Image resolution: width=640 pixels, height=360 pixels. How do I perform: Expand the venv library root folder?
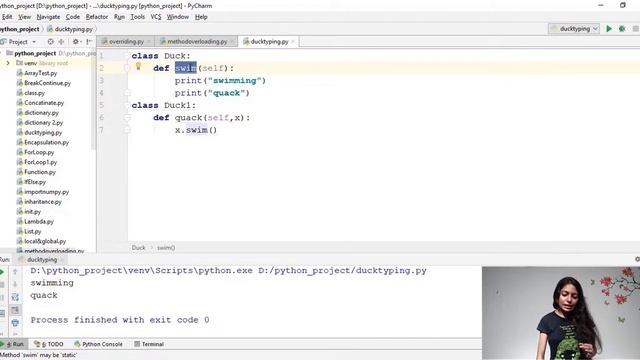8,63
